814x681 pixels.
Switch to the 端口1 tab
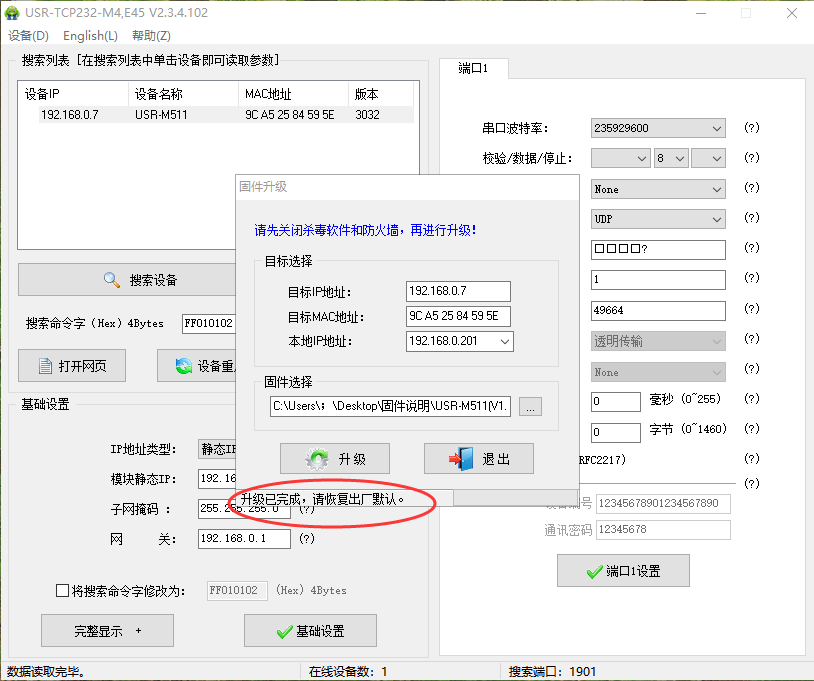point(473,69)
